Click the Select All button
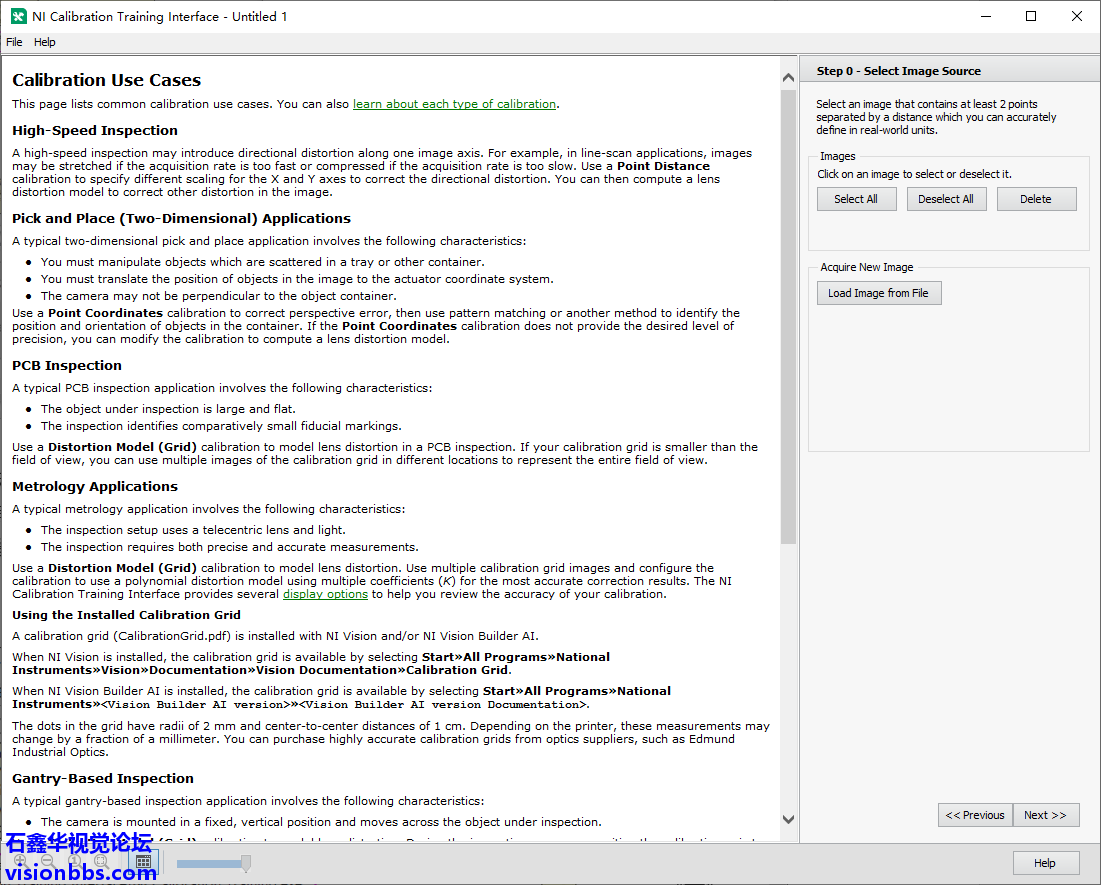This screenshot has width=1101, height=885. (857, 199)
